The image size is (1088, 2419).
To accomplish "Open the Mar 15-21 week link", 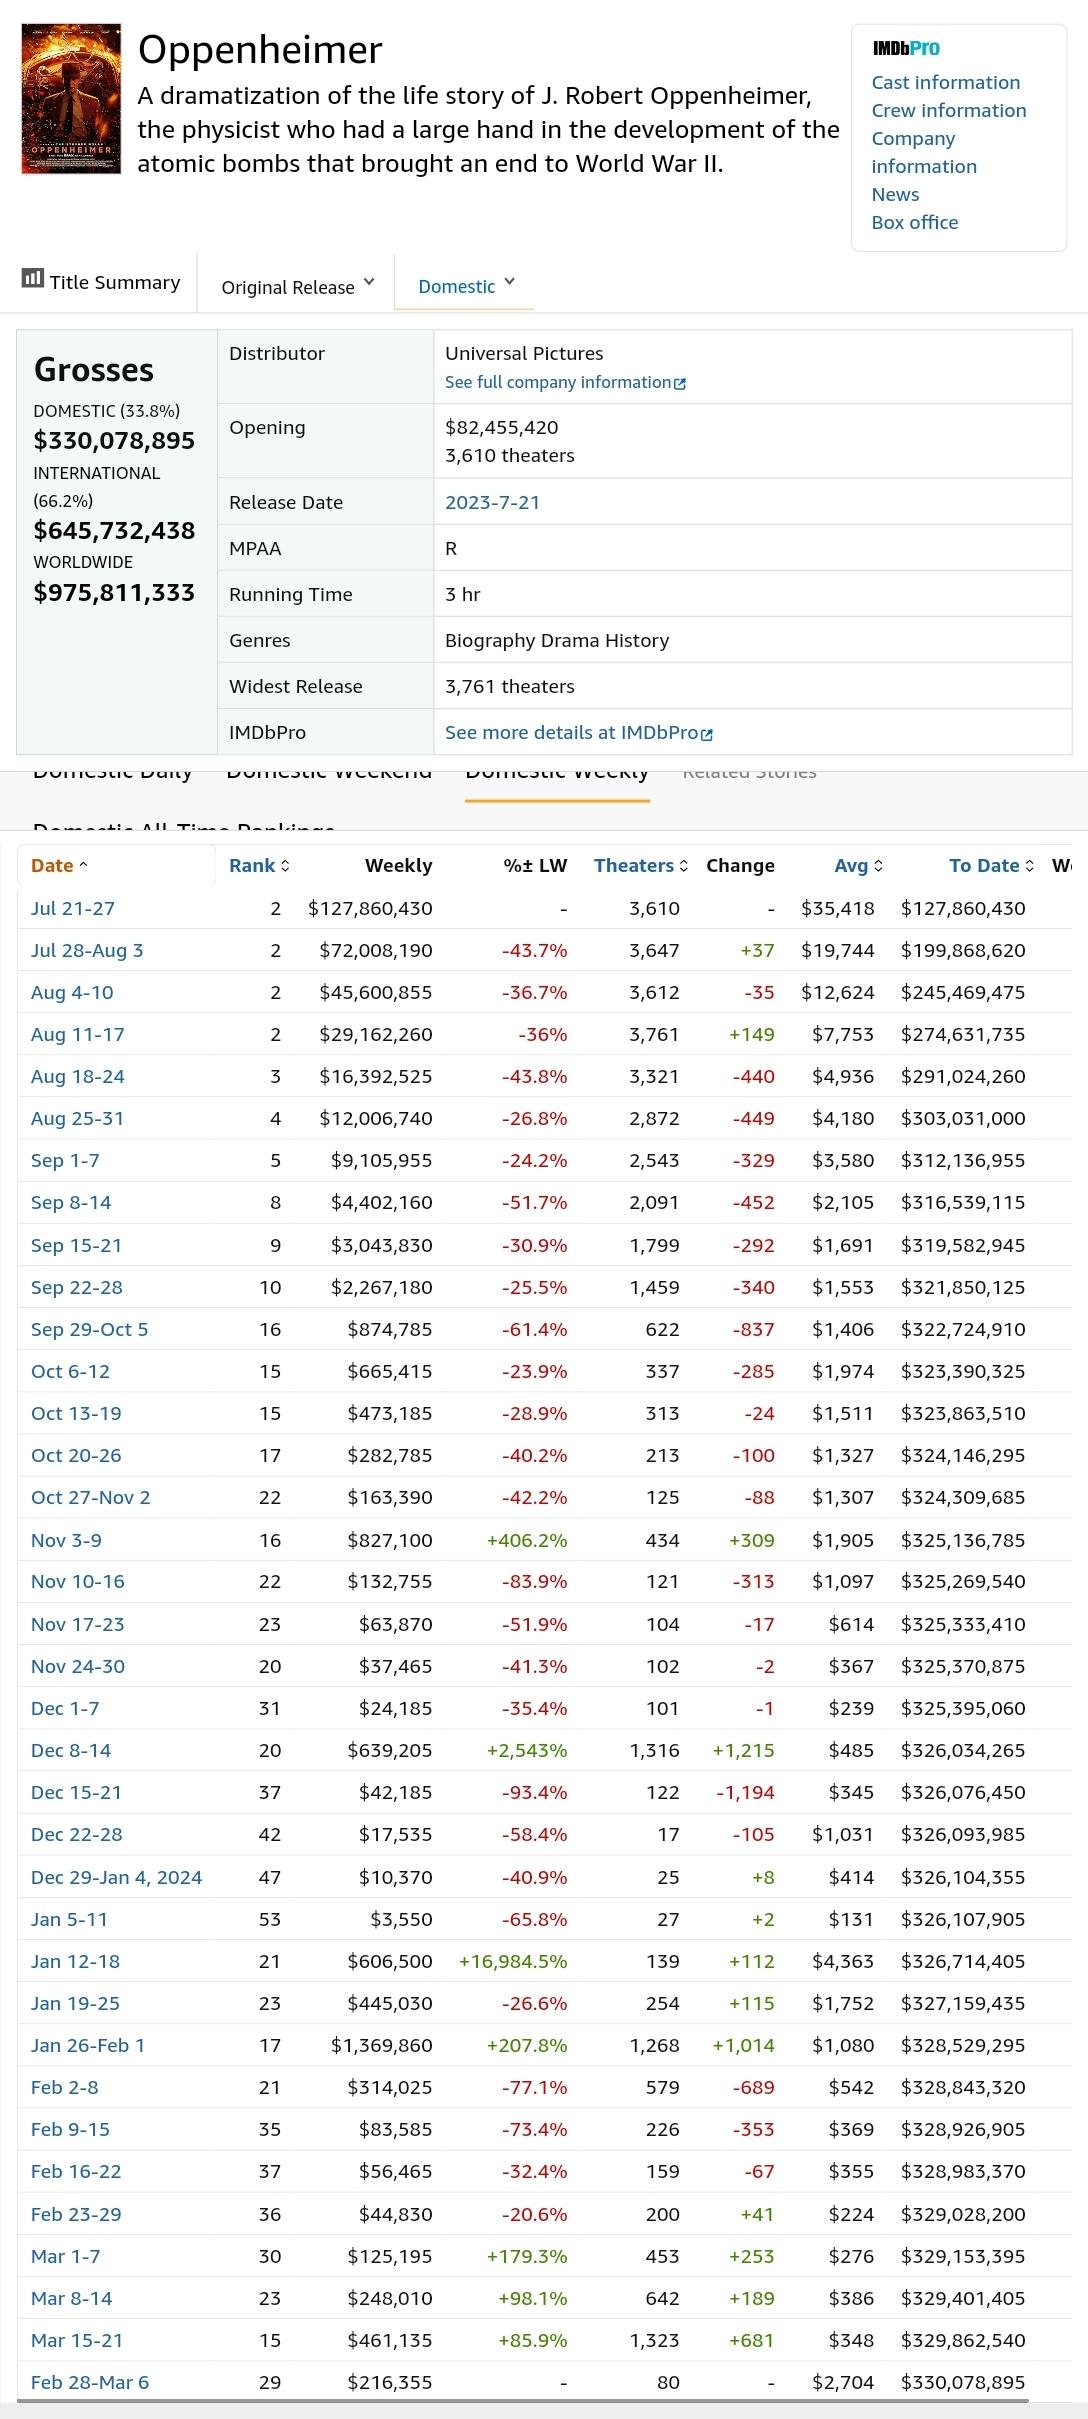I will (77, 2340).
